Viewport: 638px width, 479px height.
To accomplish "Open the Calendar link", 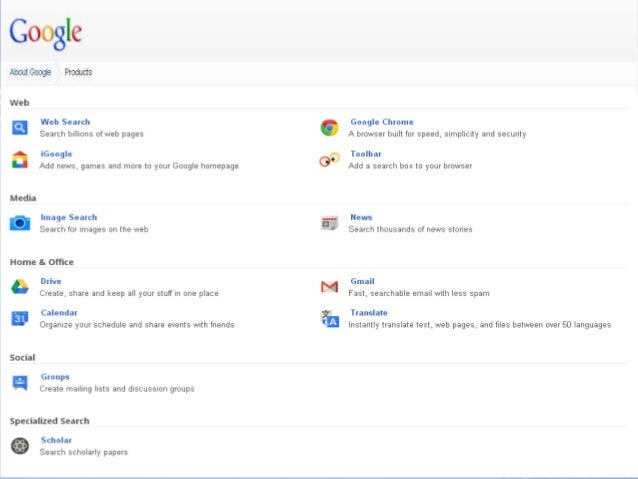I will coord(59,313).
